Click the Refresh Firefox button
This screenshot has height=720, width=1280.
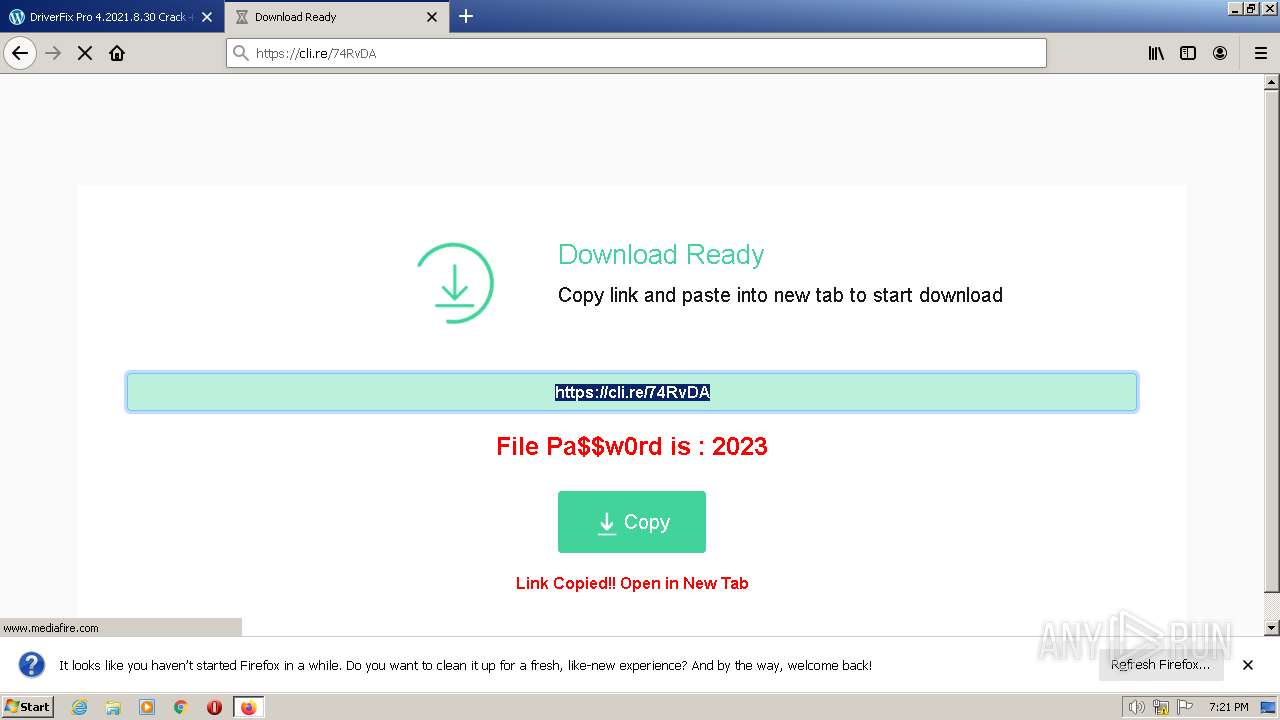(1160, 665)
